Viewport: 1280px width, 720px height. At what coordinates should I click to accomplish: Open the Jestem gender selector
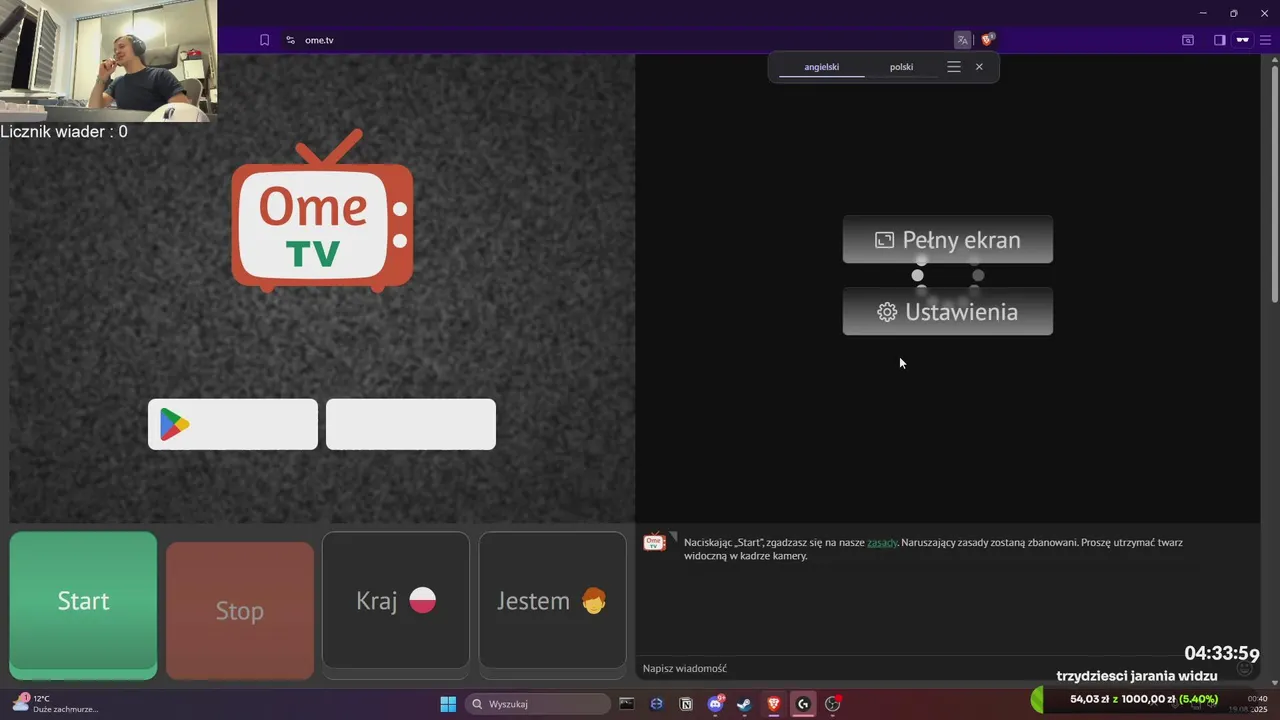[552, 600]
